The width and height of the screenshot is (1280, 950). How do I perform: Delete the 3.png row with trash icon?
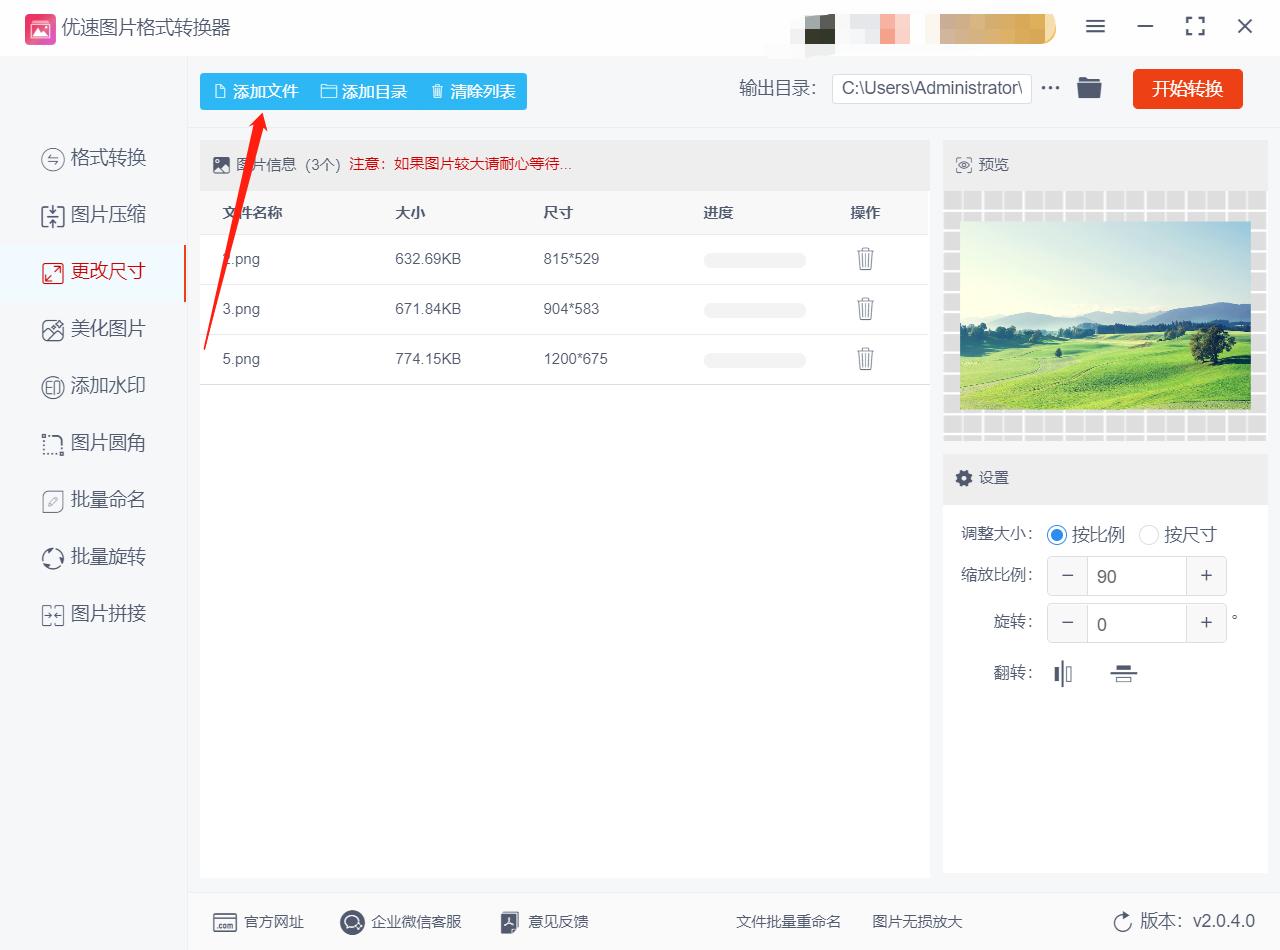(865, 309)
